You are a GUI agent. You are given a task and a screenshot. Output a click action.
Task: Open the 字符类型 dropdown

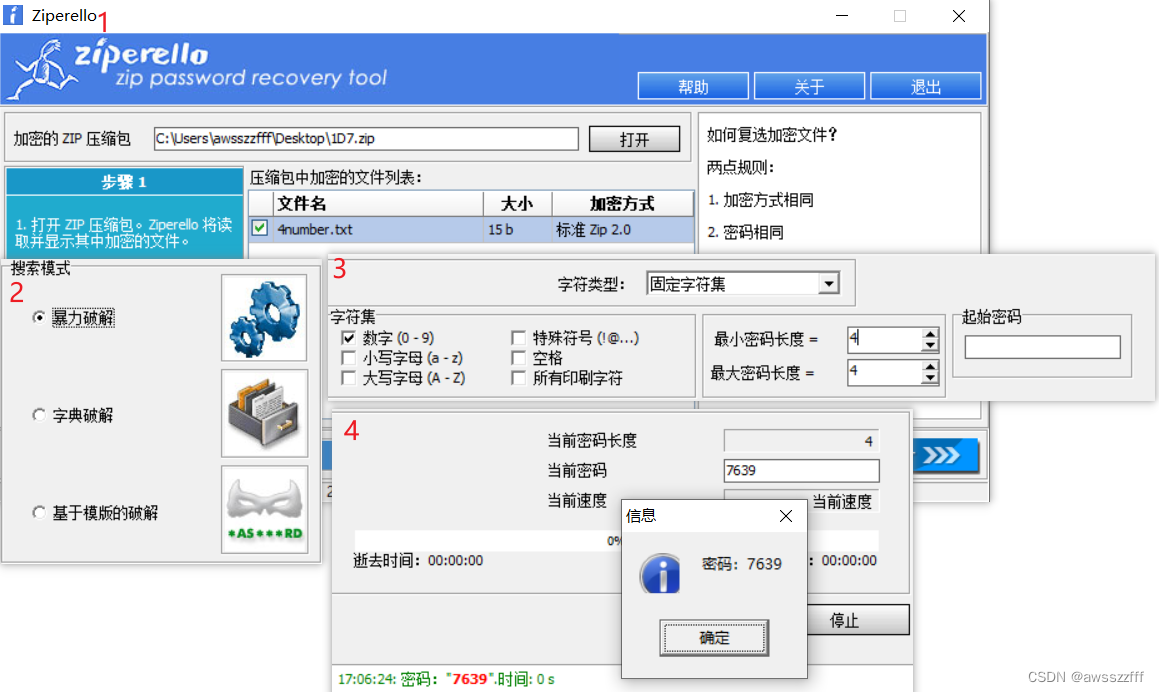829,284
